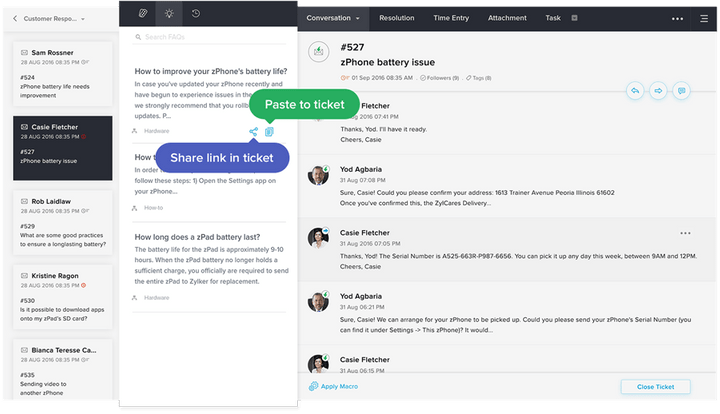Open article How long does a zPad battery last?
The image size is (720, 414).
(x=197, y=237)
